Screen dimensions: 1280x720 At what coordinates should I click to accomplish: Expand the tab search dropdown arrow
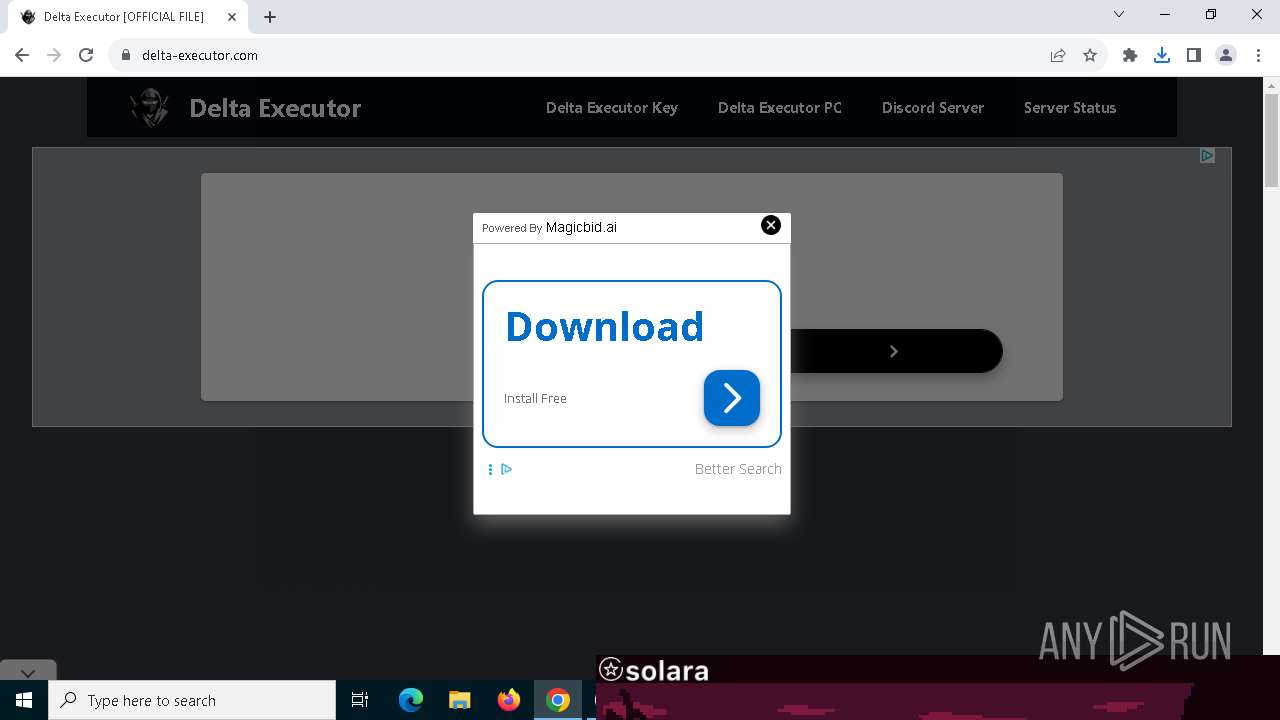point(1119,14)
